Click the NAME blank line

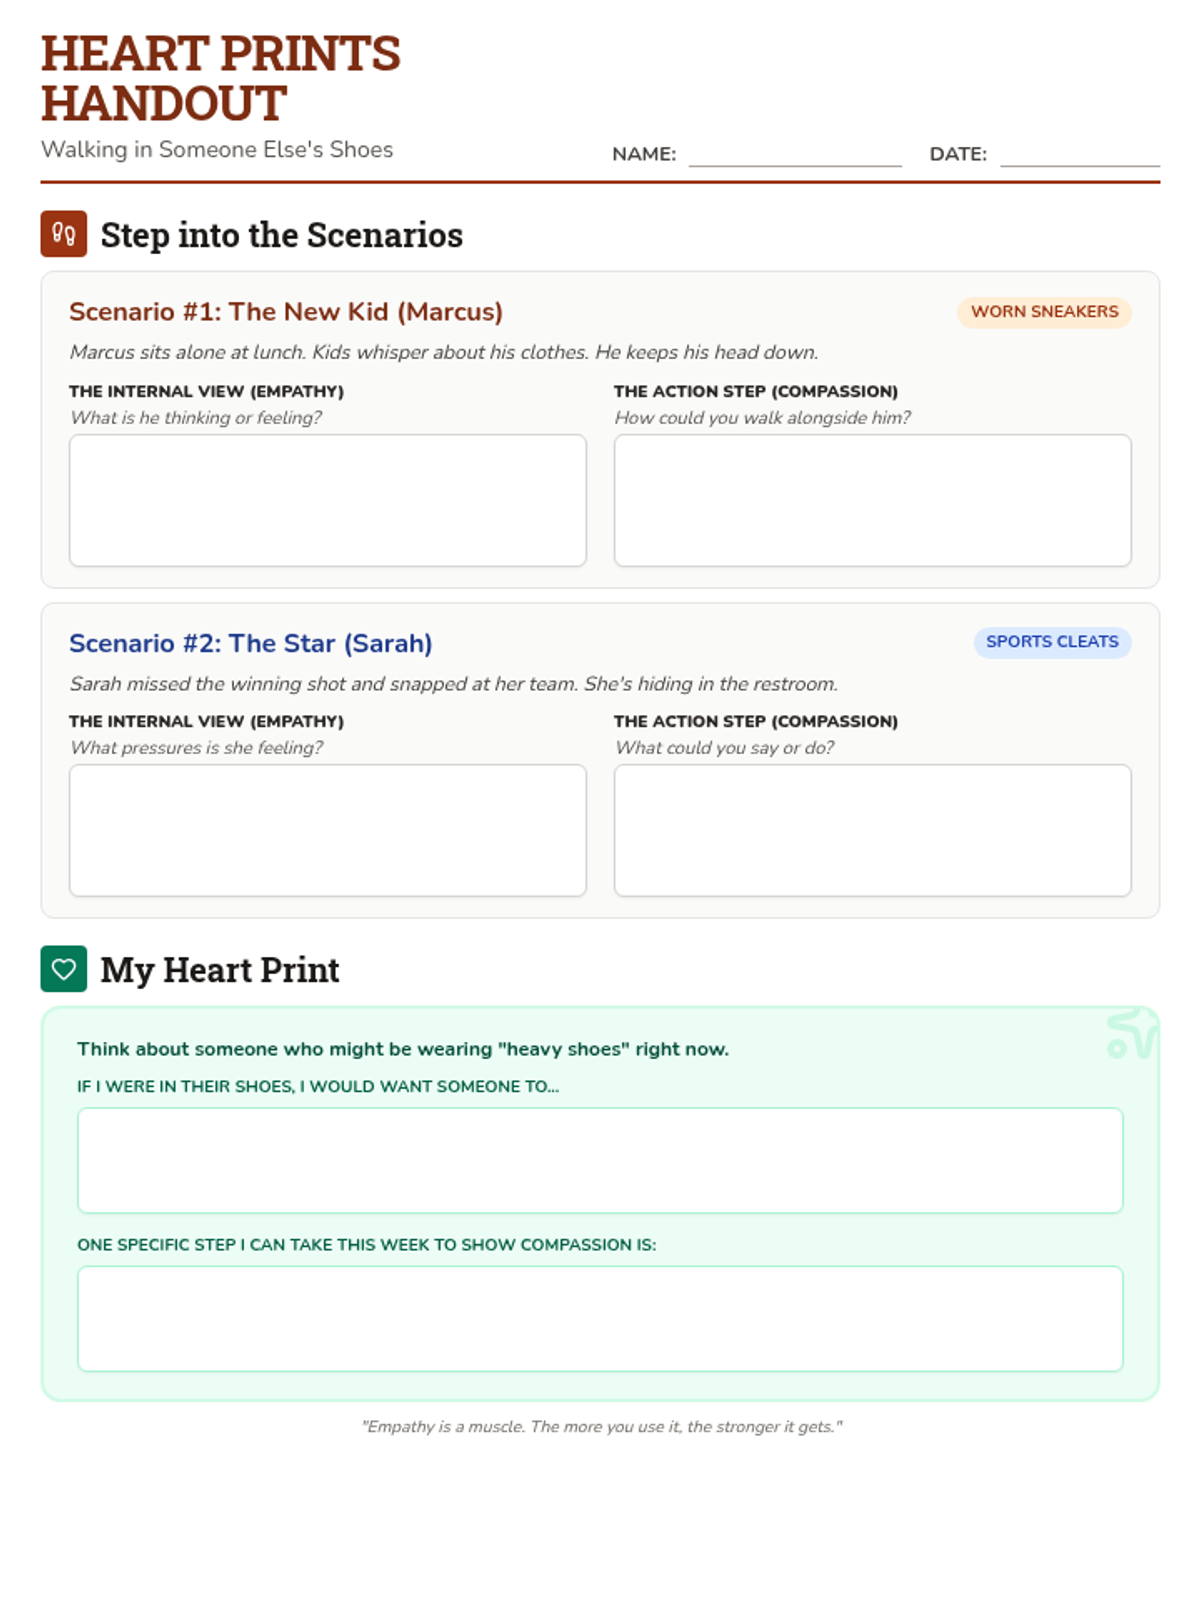pyautogui.click(x=795, y=155)
